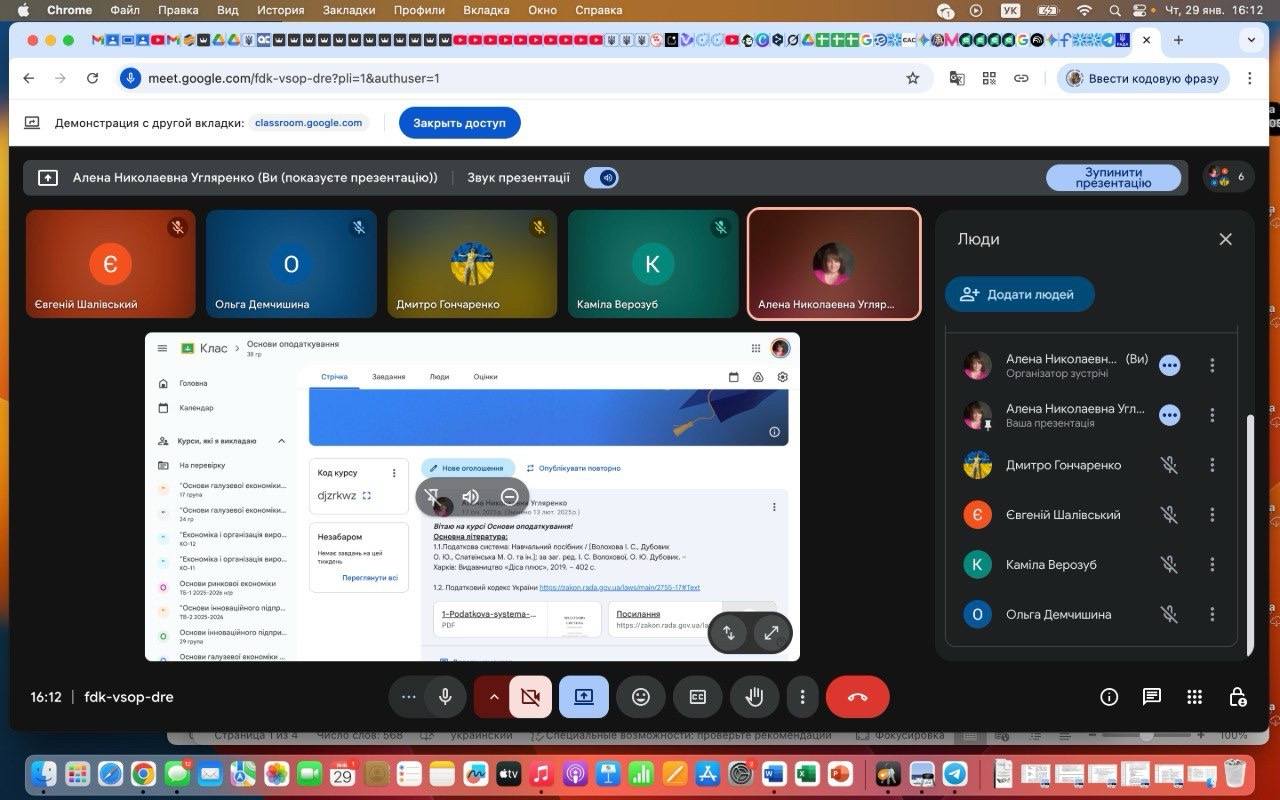Toggle the microphone in the call bar
Image resolution: width=1280 pixels, height=800 pixels.
(445, 697)
